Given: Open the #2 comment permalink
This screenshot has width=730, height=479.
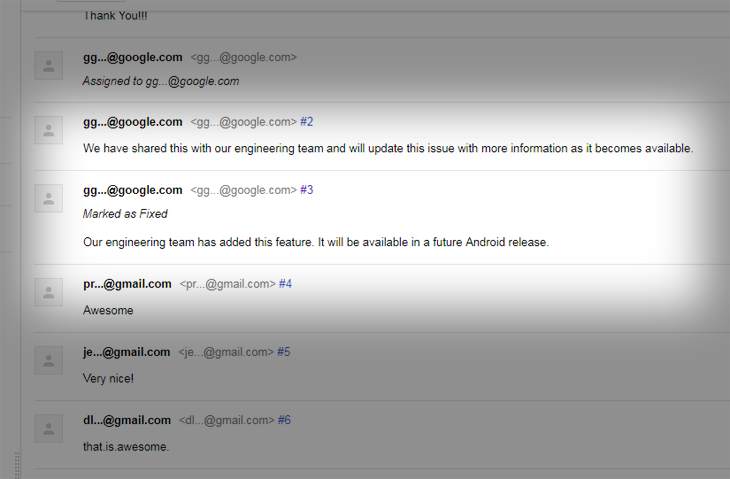Looking at the screenshot, I should pyautogui.click(x=307, y=122).
